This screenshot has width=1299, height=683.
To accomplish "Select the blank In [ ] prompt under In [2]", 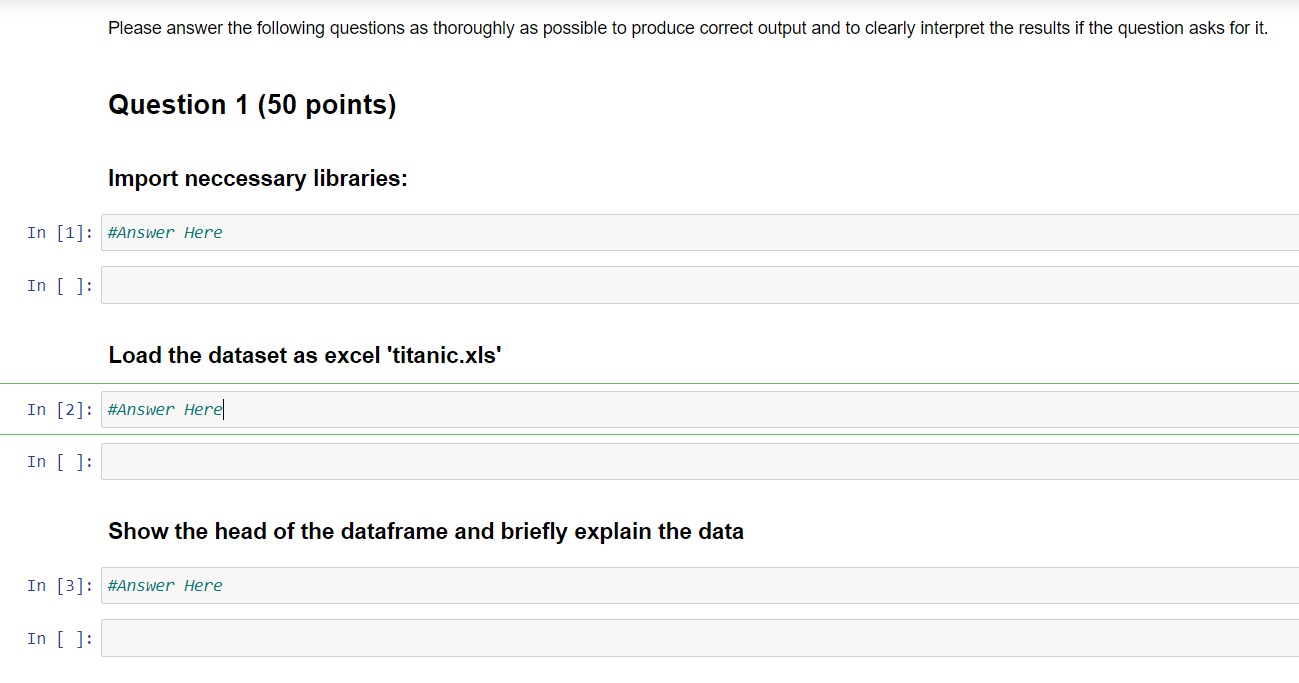I will (61, 462).
